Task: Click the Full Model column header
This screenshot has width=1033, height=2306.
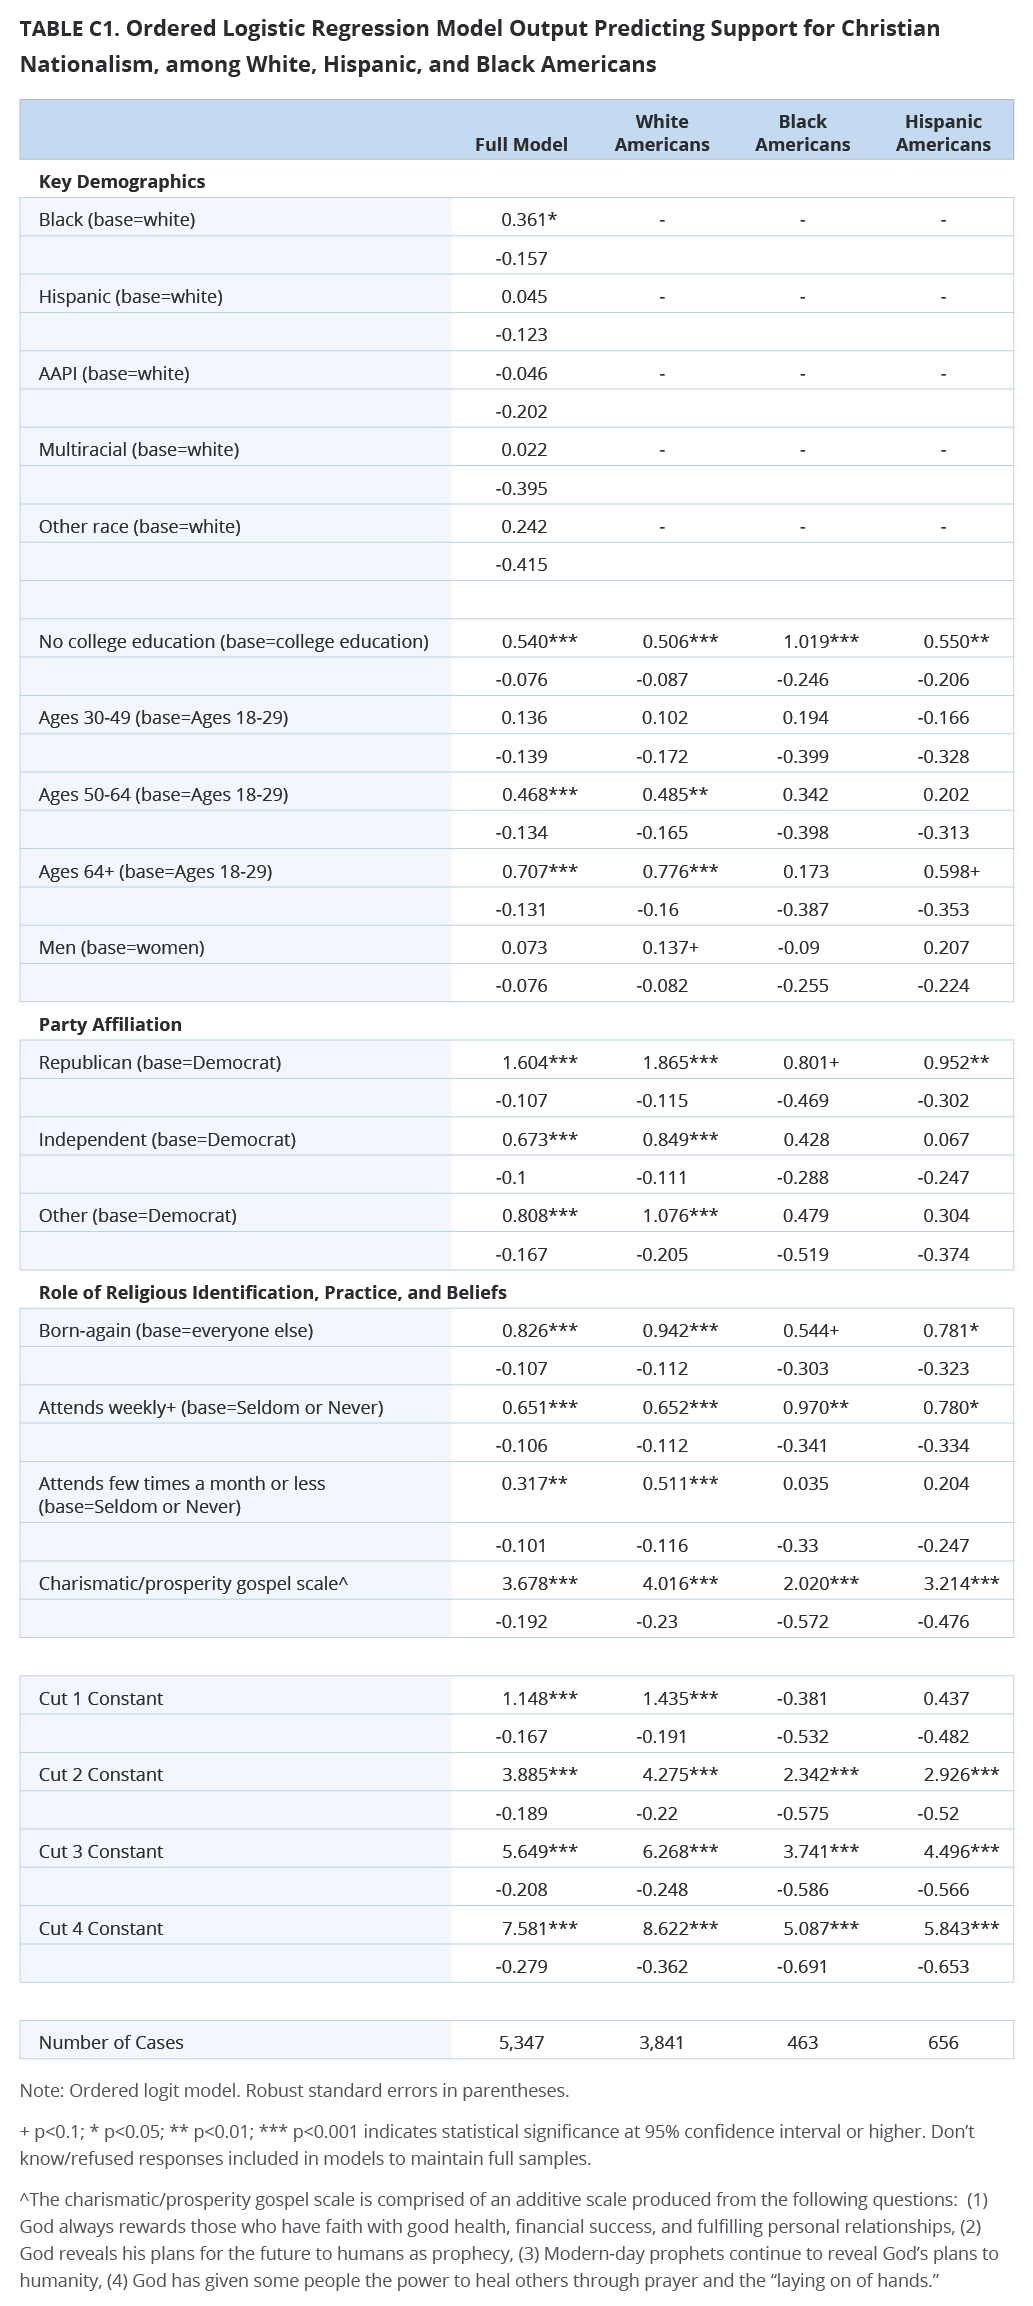Action: (x=521, y=144)
